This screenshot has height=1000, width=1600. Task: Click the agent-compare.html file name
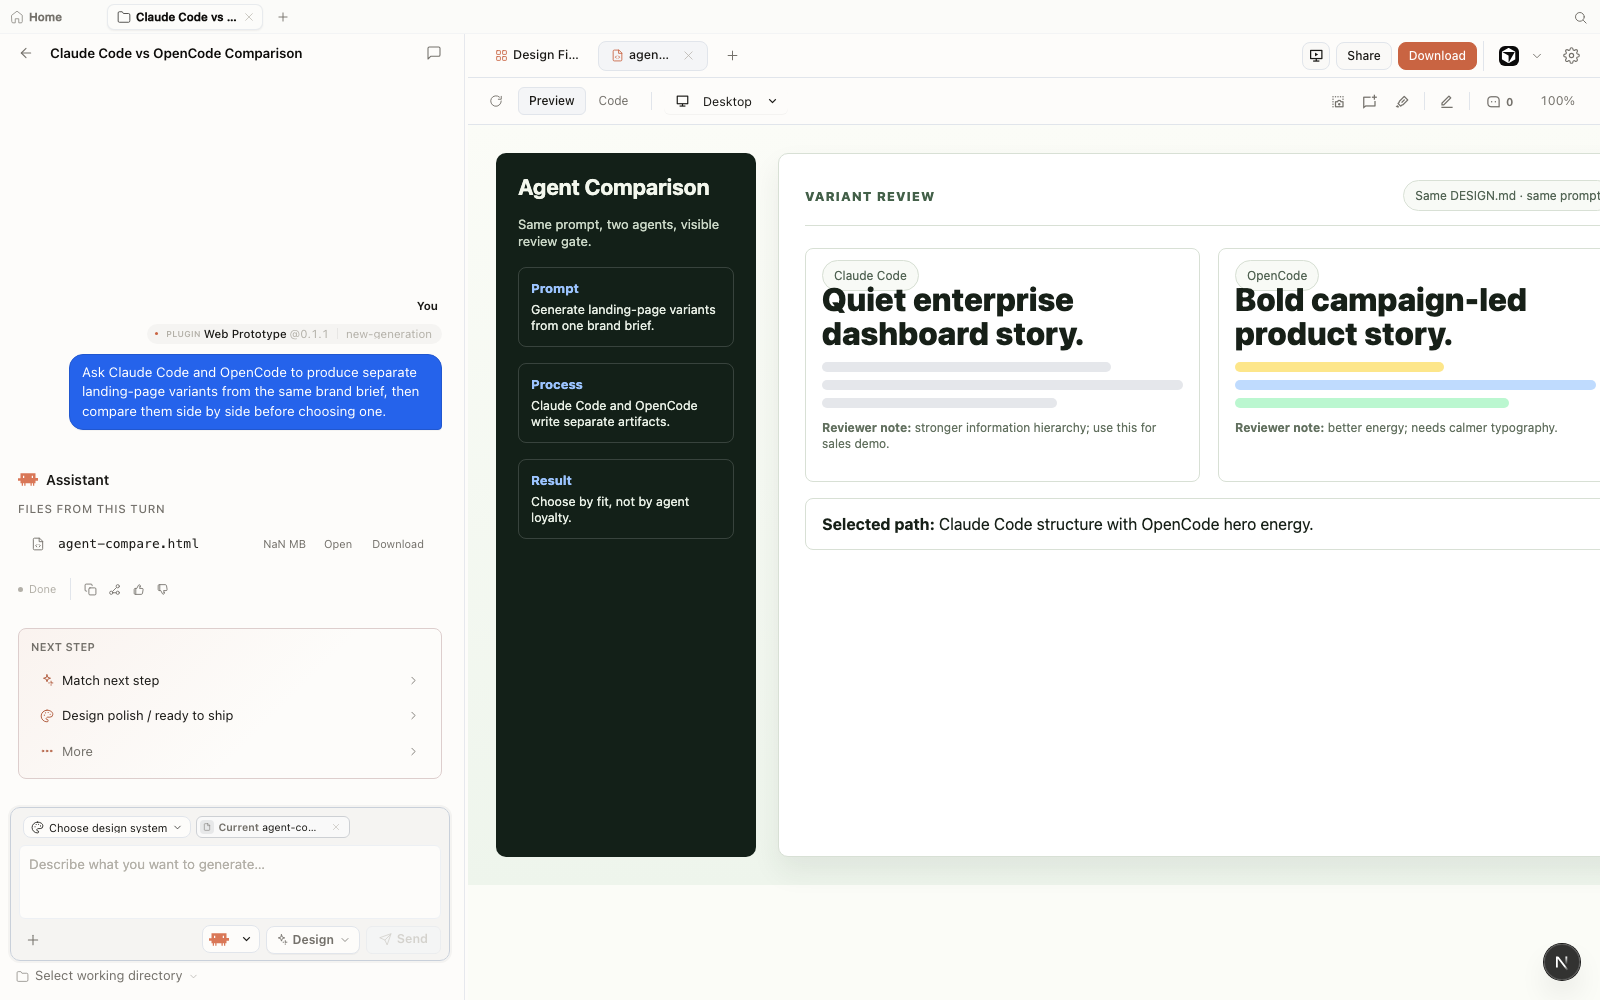pyautogui.click(x=128, y=544)
